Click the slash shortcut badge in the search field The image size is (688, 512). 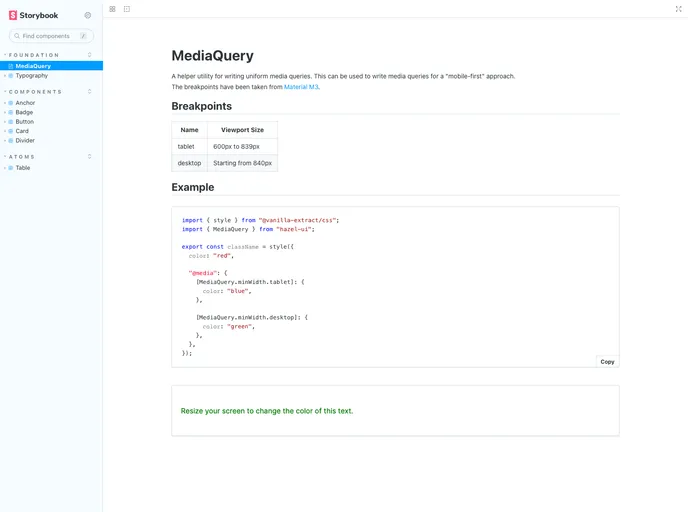pos(83,36)
